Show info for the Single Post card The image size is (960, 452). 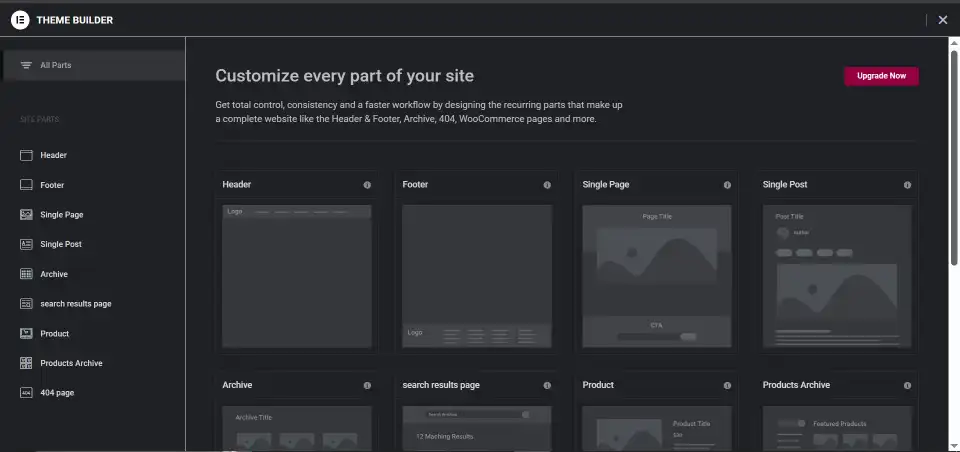(x=907, y=185)
